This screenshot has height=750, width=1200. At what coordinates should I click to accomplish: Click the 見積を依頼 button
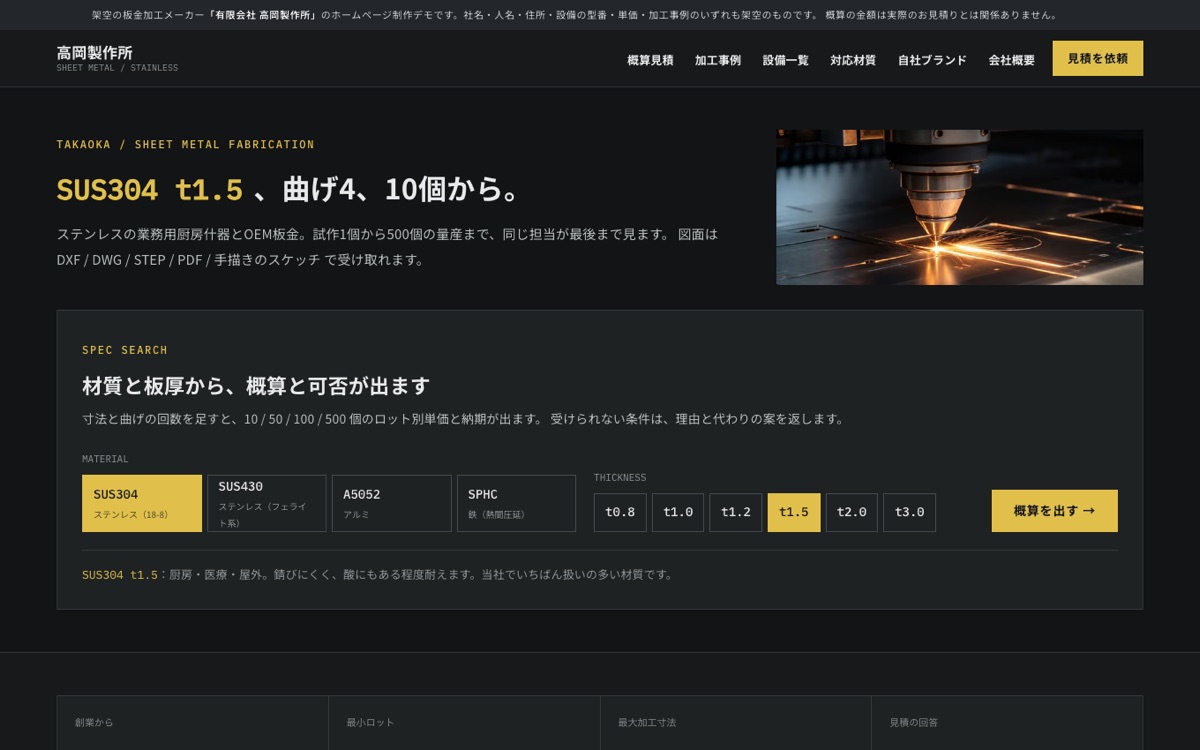(x=1098, y=58)
